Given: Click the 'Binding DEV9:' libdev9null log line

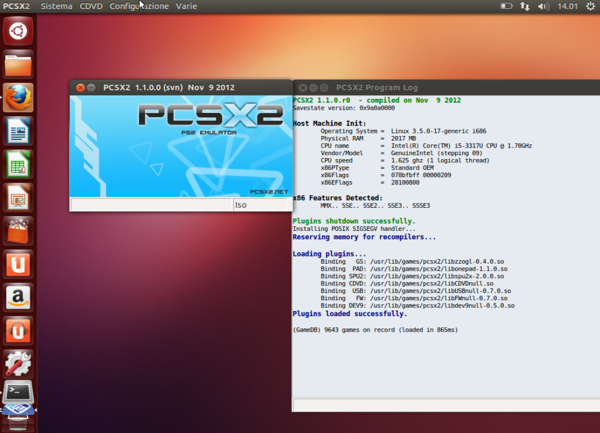Looking at the screenshot, I should [x=417, y=306].
